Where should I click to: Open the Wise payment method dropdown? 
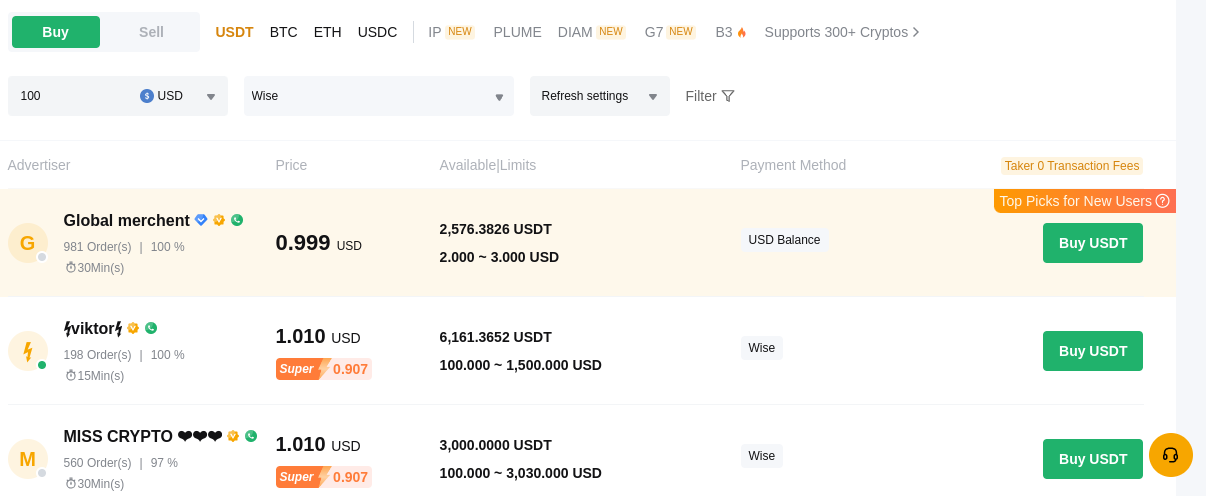[x=378, y=96]
